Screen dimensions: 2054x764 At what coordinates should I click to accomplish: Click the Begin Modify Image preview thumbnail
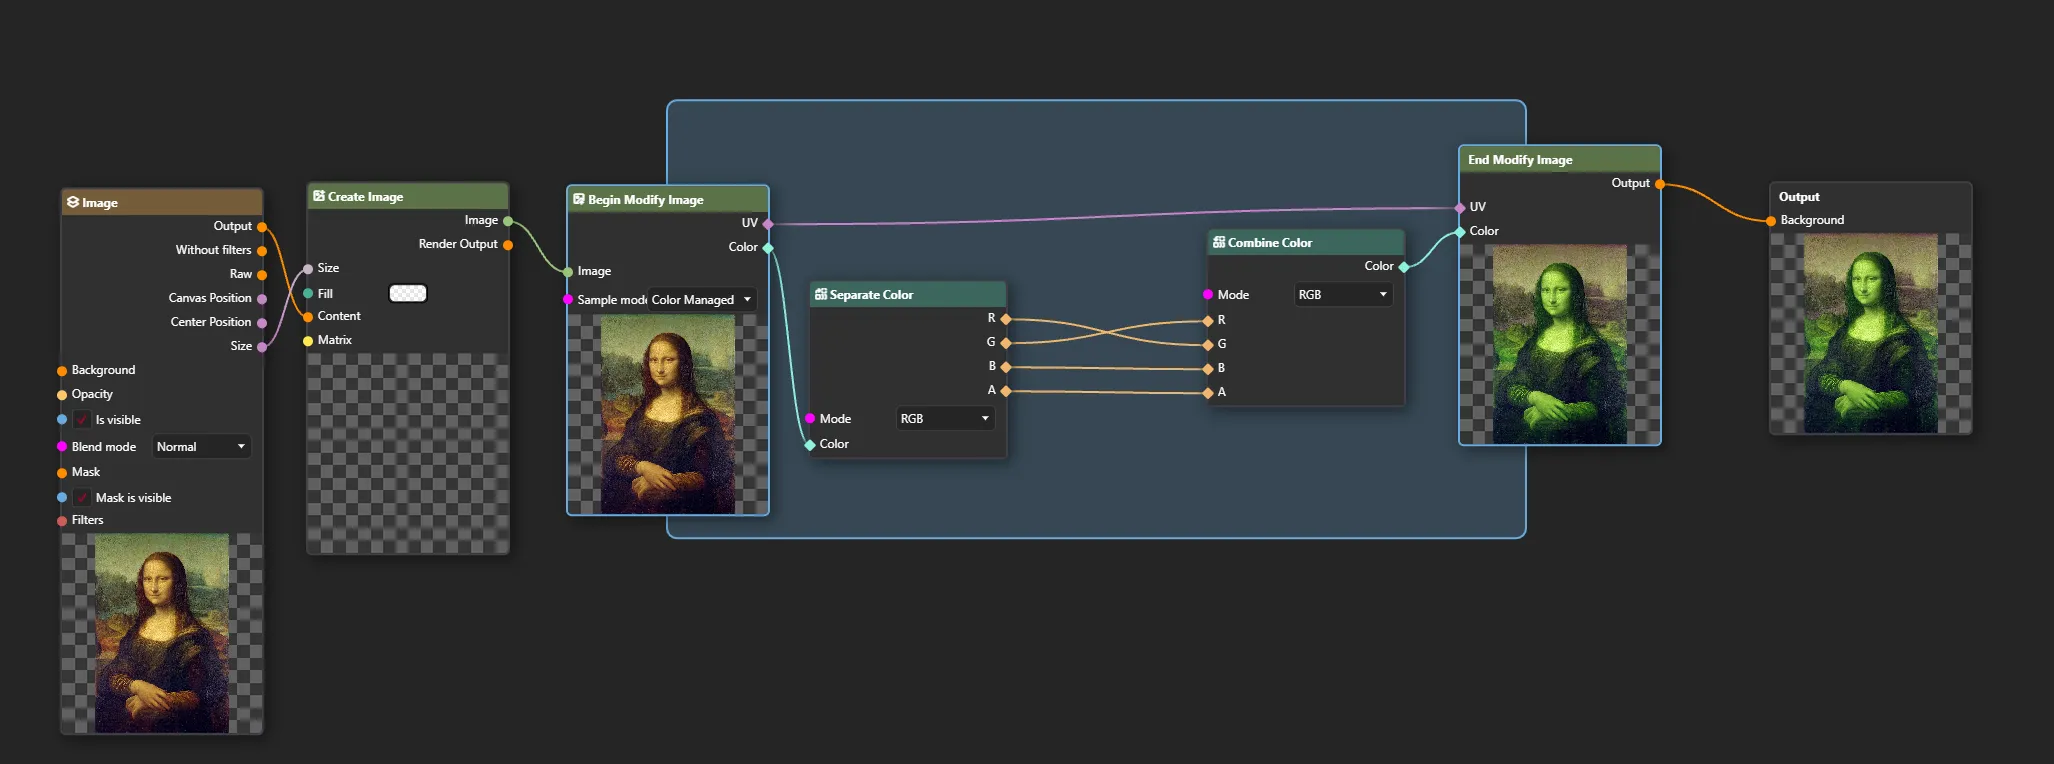(x=668, y=415)
